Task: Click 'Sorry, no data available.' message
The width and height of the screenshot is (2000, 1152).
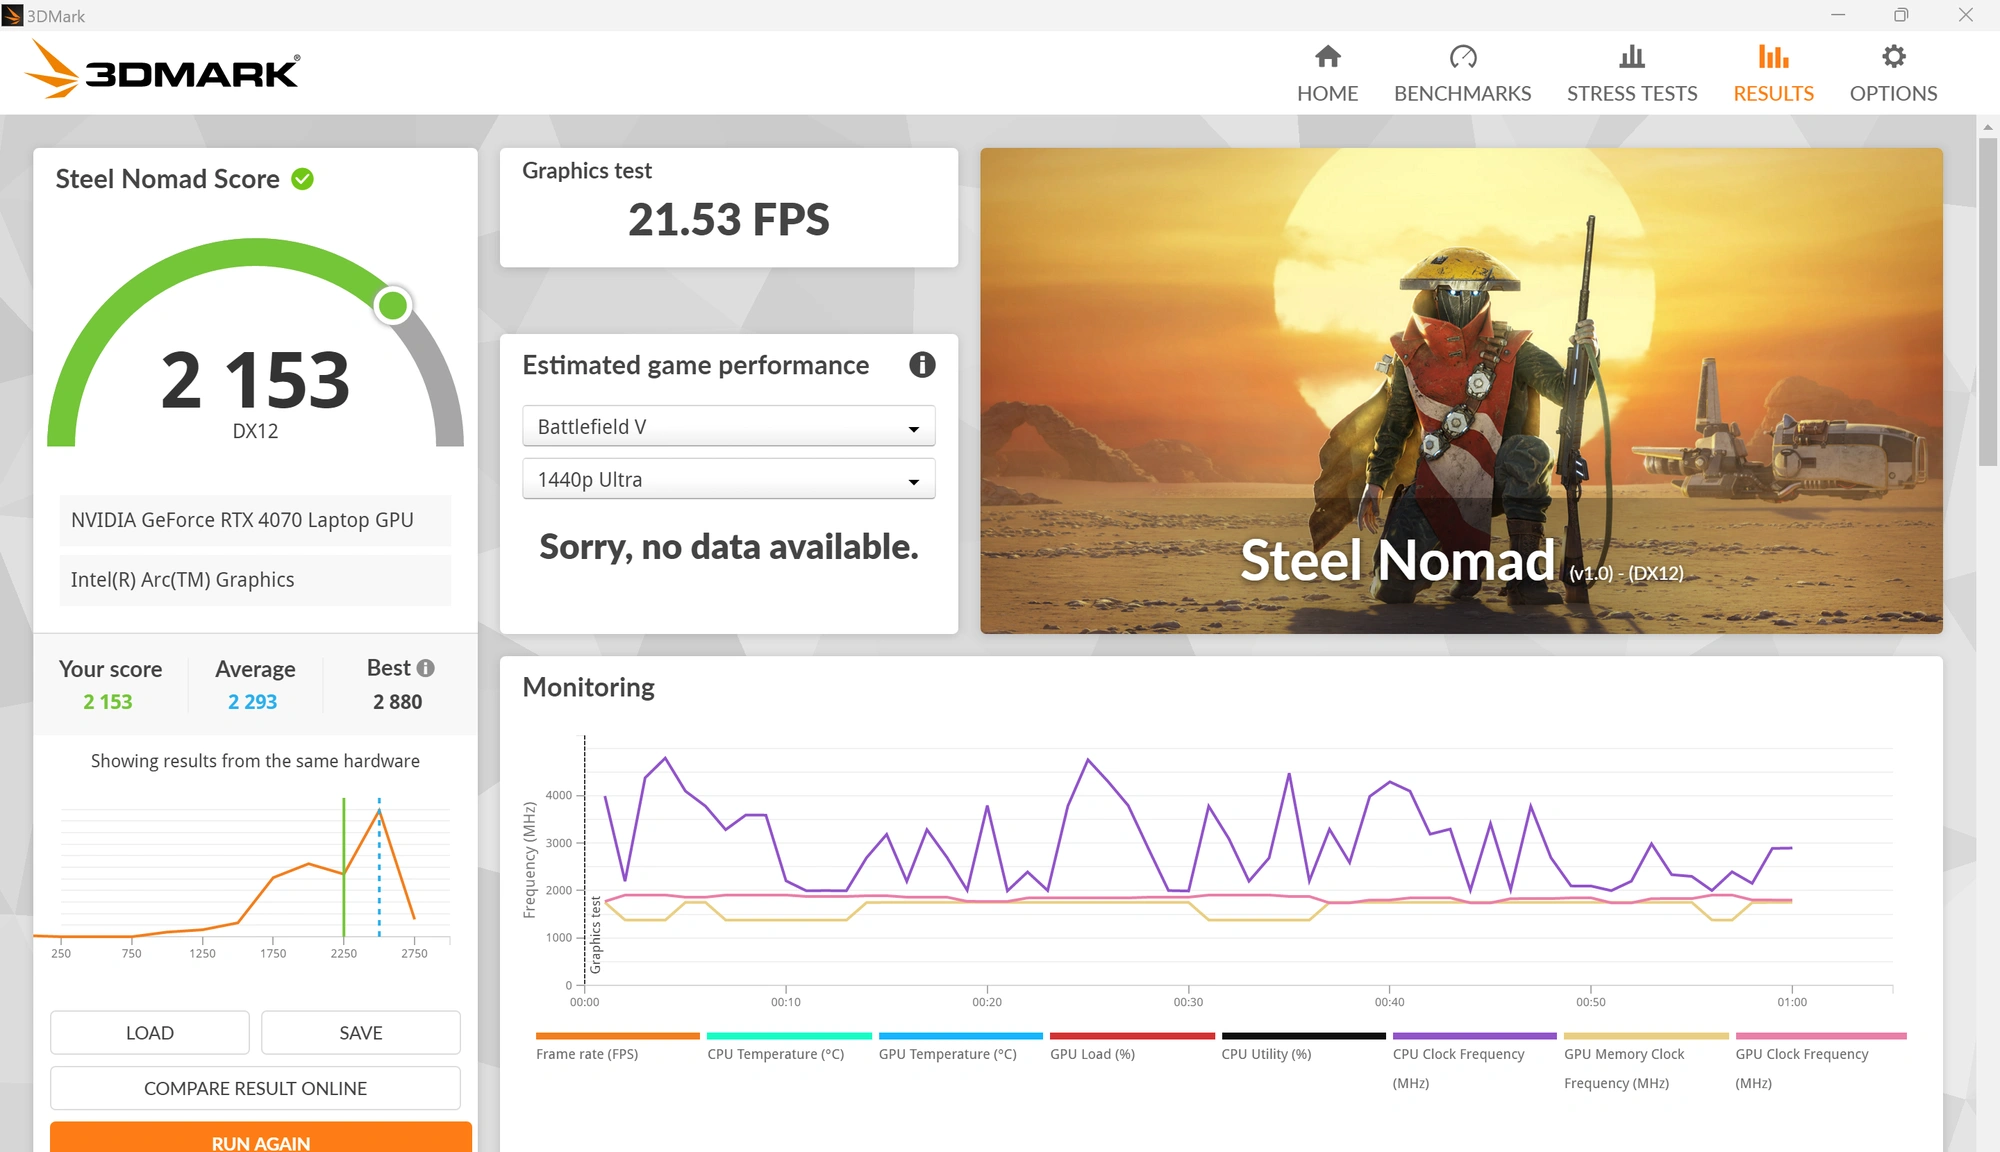Action: [728, 547]
